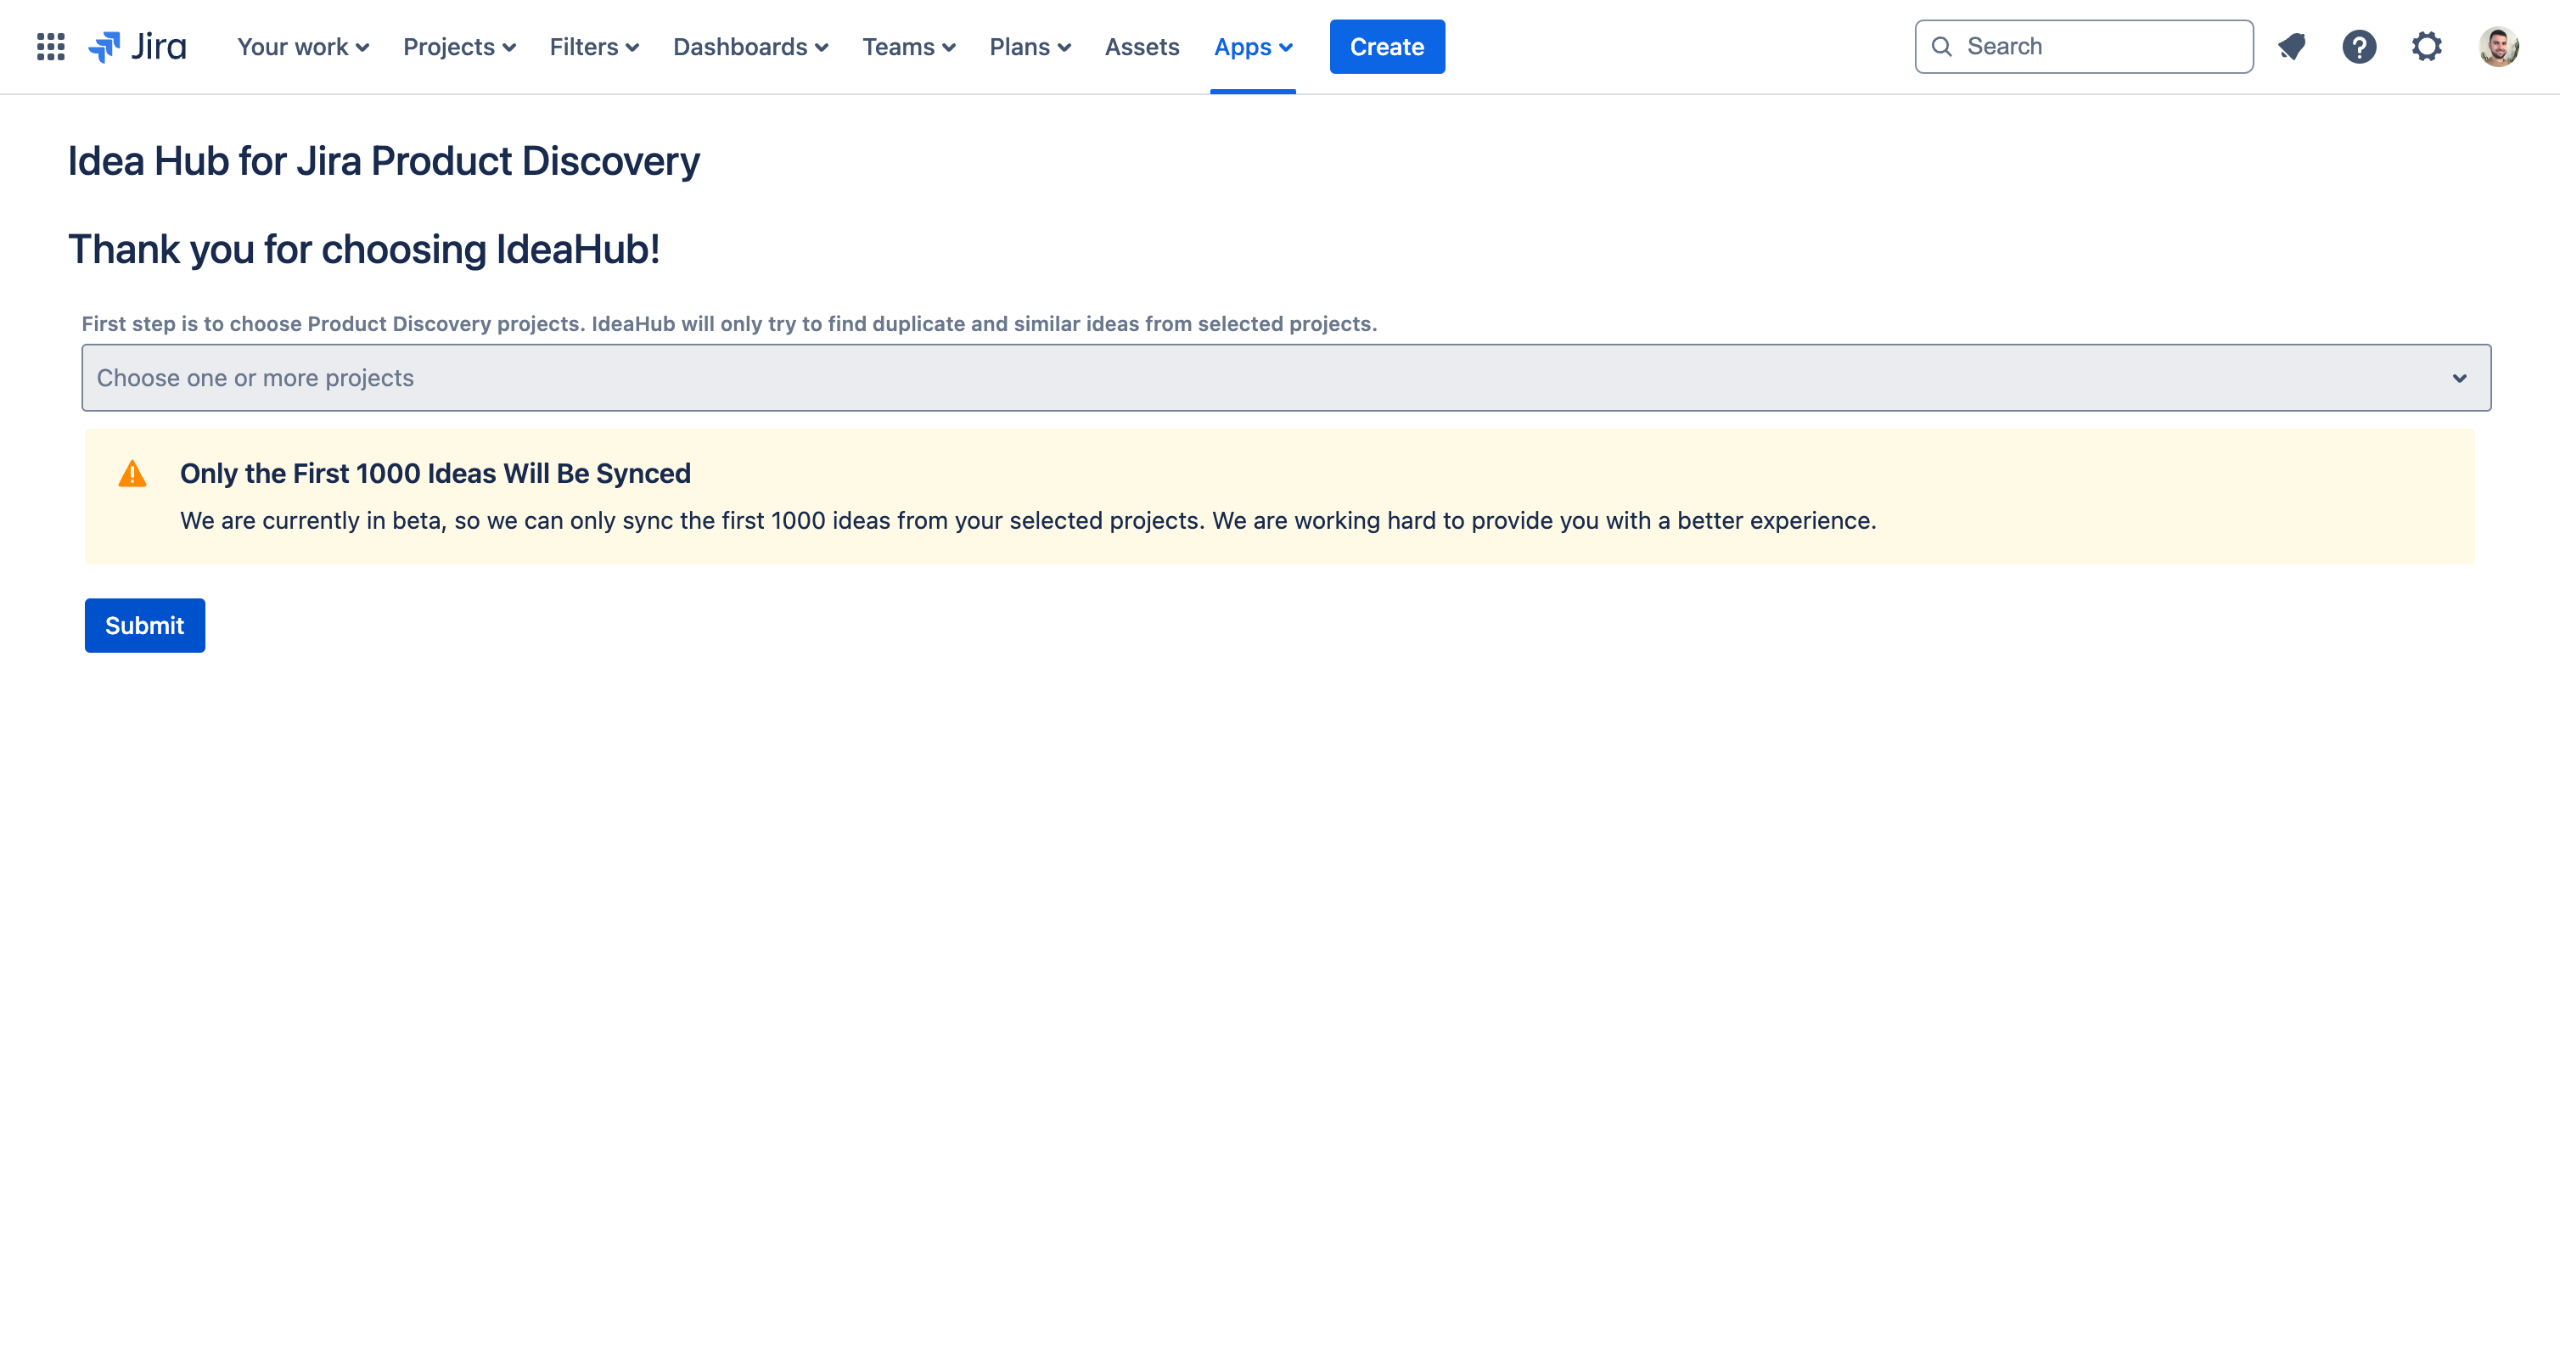Open the user profile avatar
The width and height of the screenshot is (2560, 1369).
click(x=2497, y=47)
